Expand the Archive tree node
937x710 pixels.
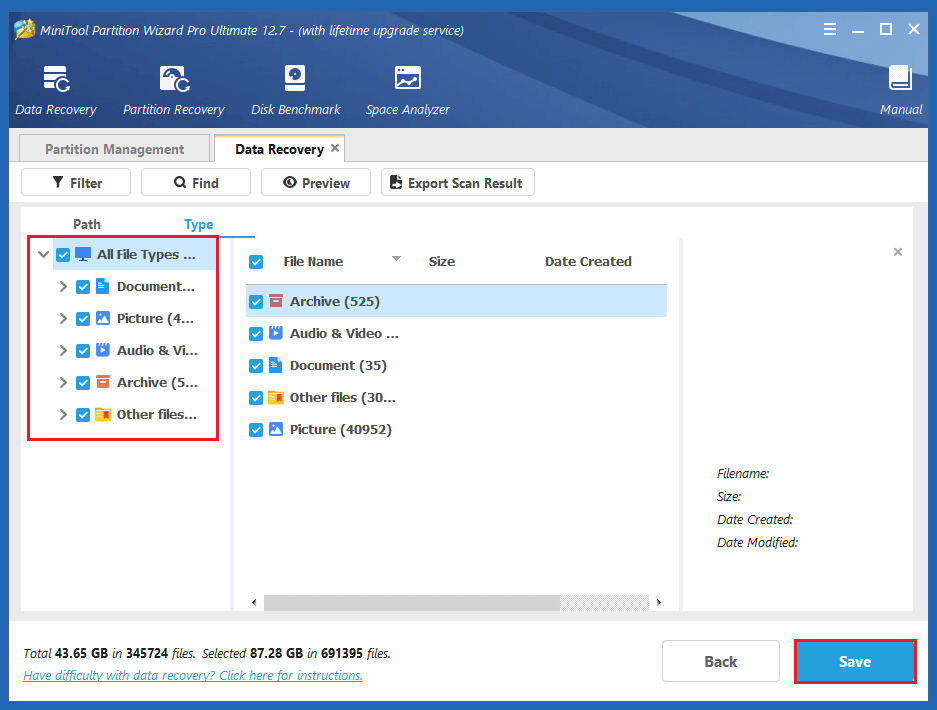(x=63, y=382)
